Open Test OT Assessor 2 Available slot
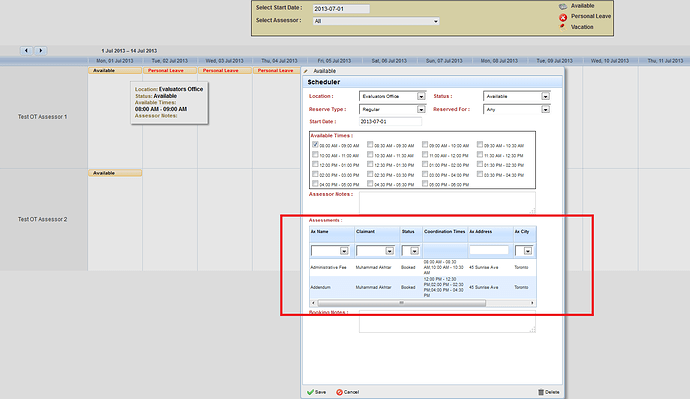 tap(115, 173)
